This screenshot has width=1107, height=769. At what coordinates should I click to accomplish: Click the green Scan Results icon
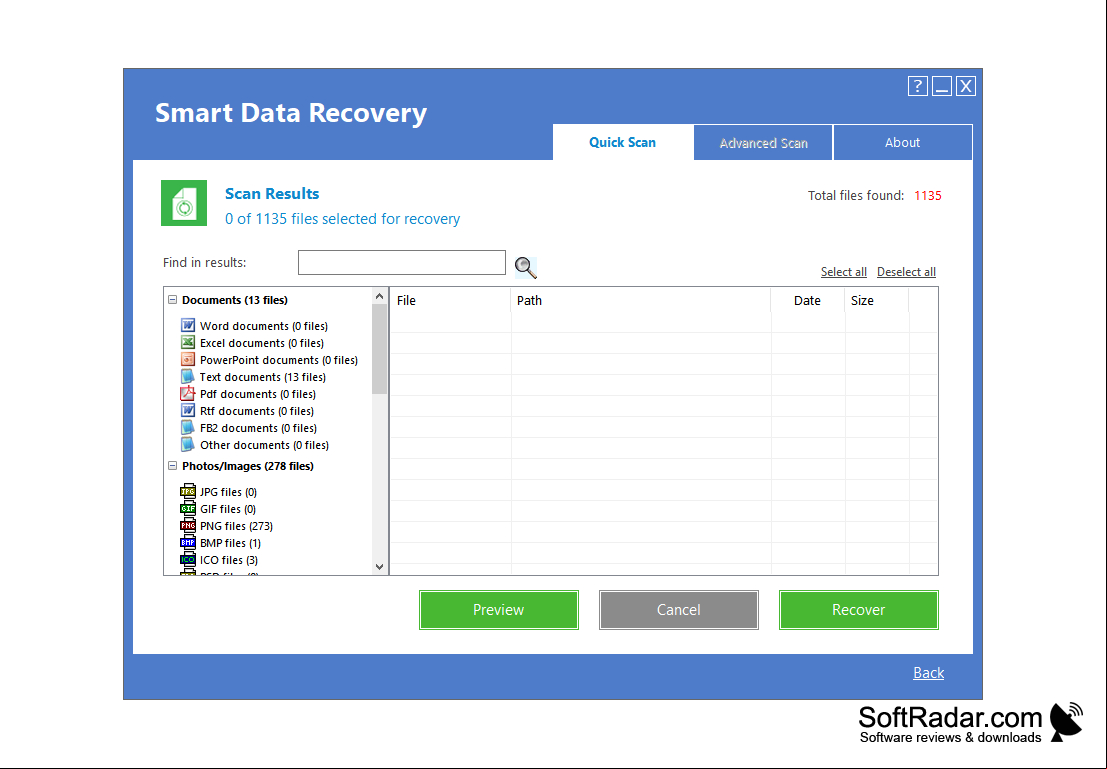184,203
